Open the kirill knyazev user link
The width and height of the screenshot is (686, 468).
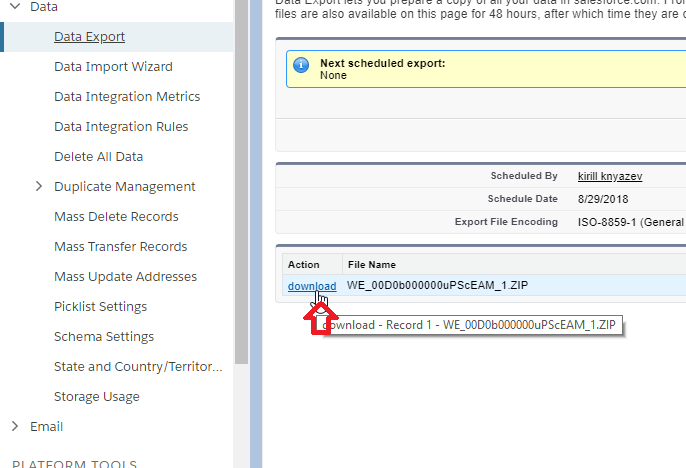click(x=610, y=176)
